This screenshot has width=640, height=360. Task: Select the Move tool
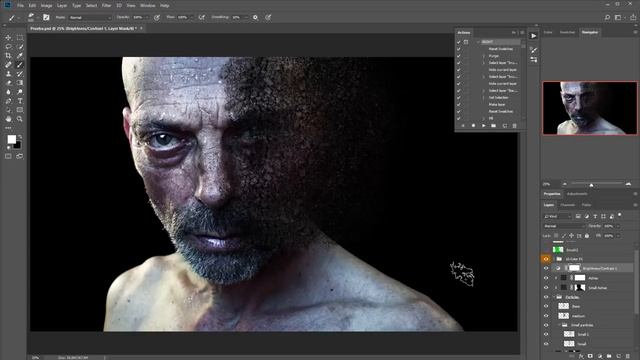coord(8,38)
